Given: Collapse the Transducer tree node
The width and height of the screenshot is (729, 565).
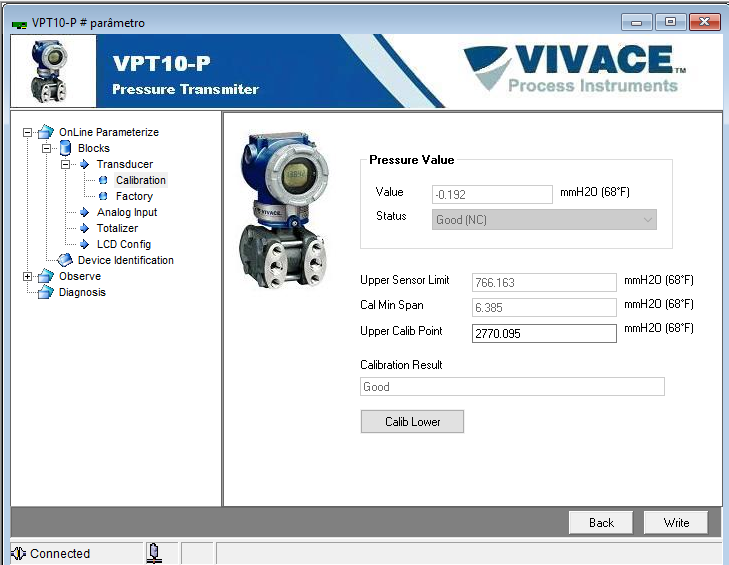Looking at the screenshot, I should (66, 165).
